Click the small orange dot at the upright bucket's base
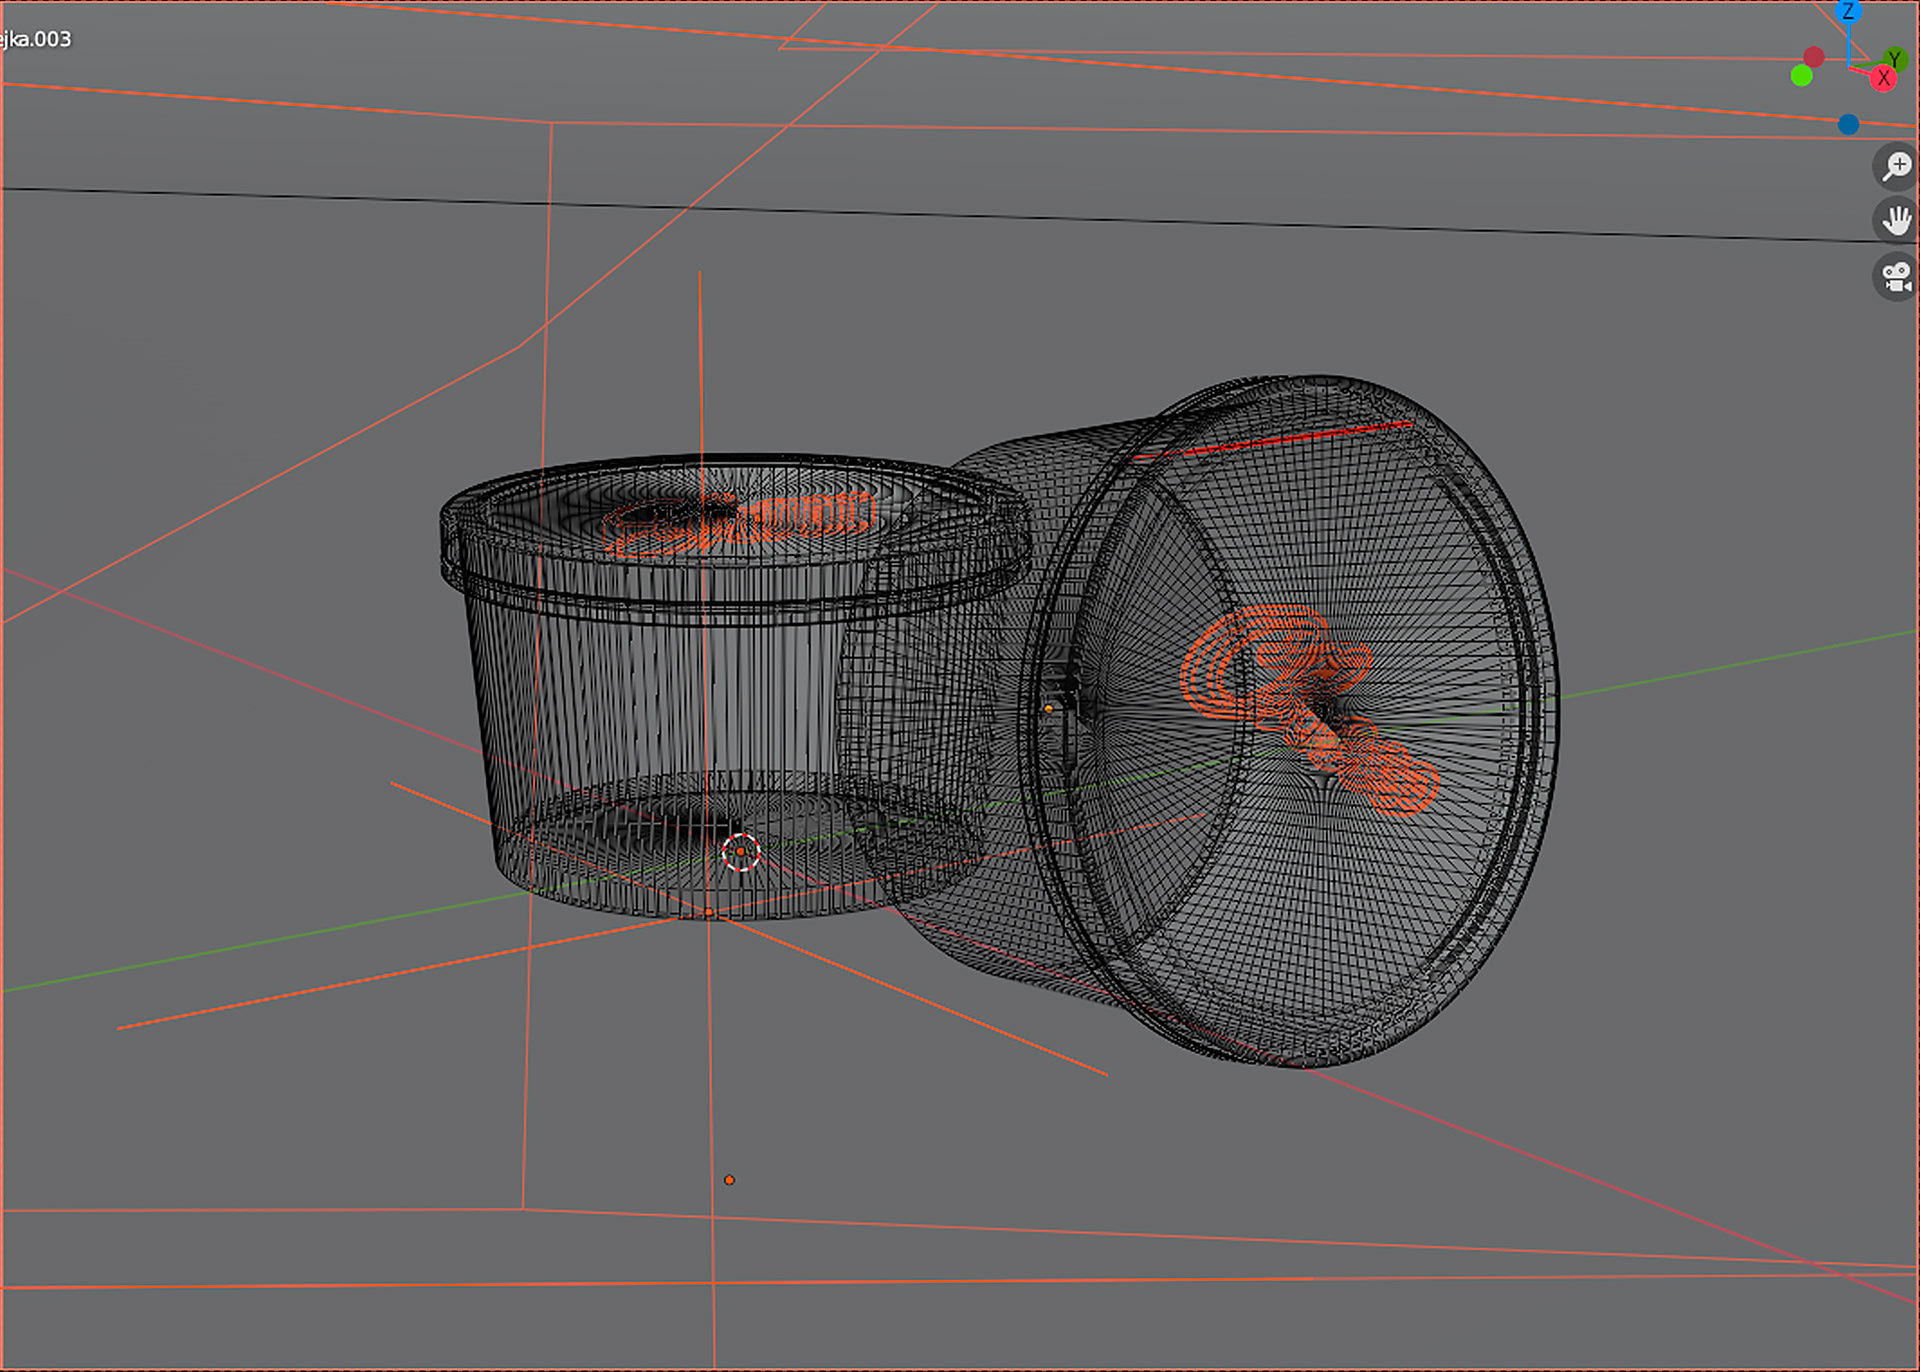The height and width of the screenshot is (1372, 1920). point(708,912)
